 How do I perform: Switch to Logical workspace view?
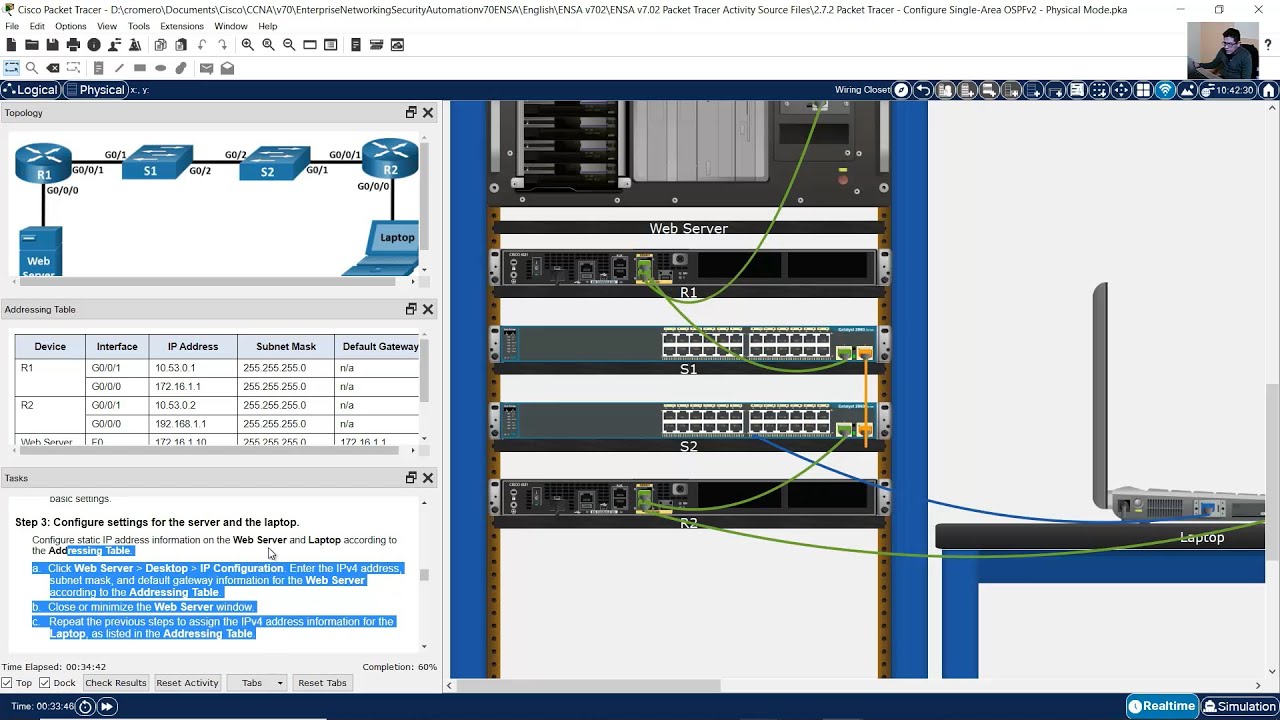click(31, 90)
